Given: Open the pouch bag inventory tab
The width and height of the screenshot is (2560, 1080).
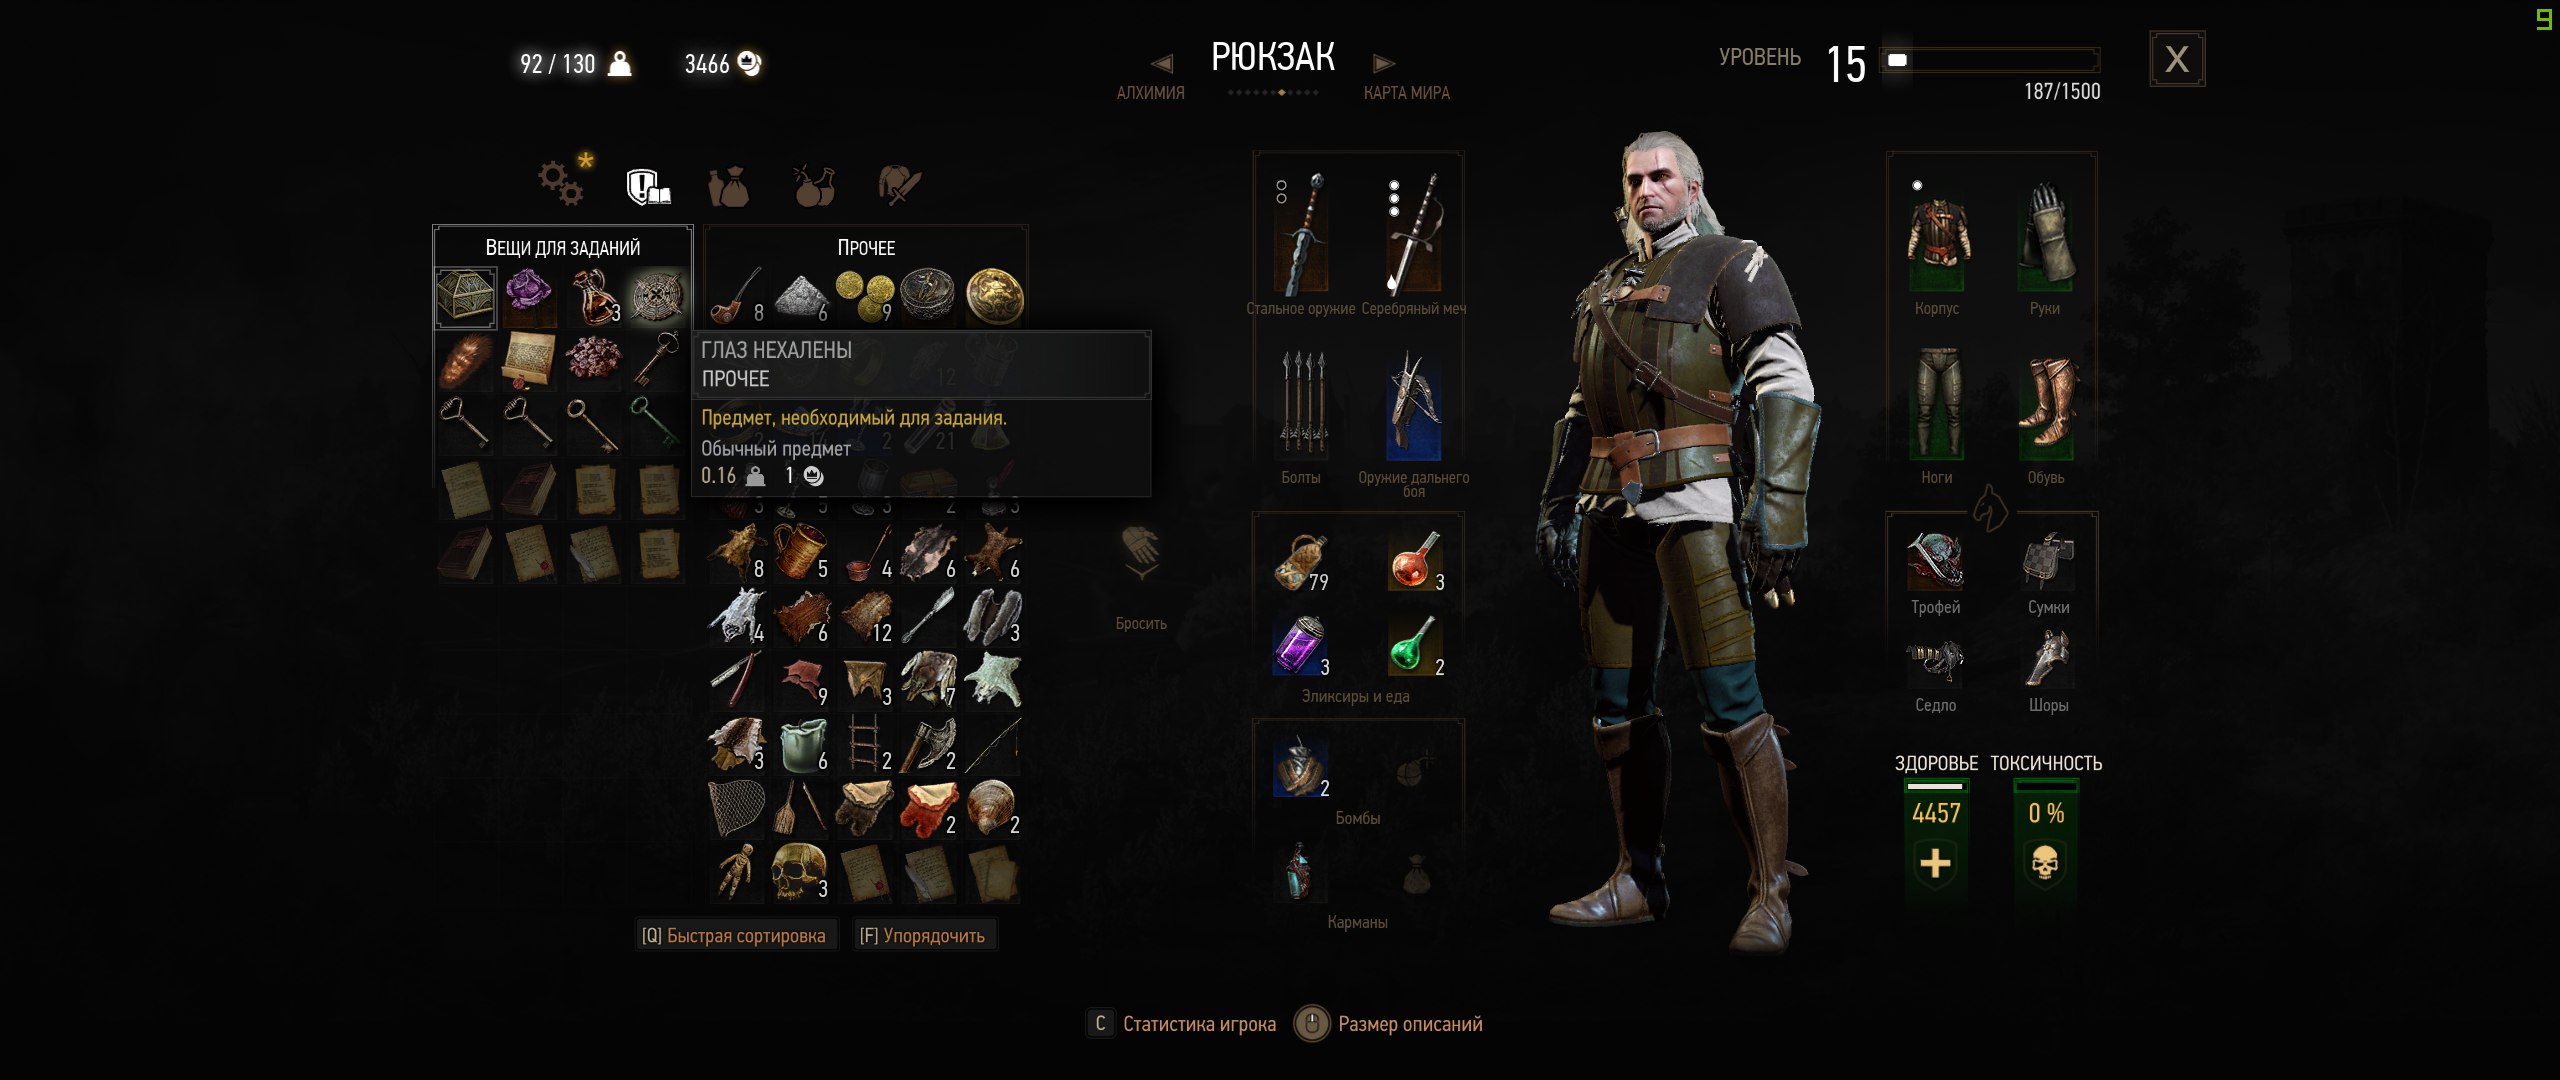Looking at the screenshot, I should (x=729, y=186).
